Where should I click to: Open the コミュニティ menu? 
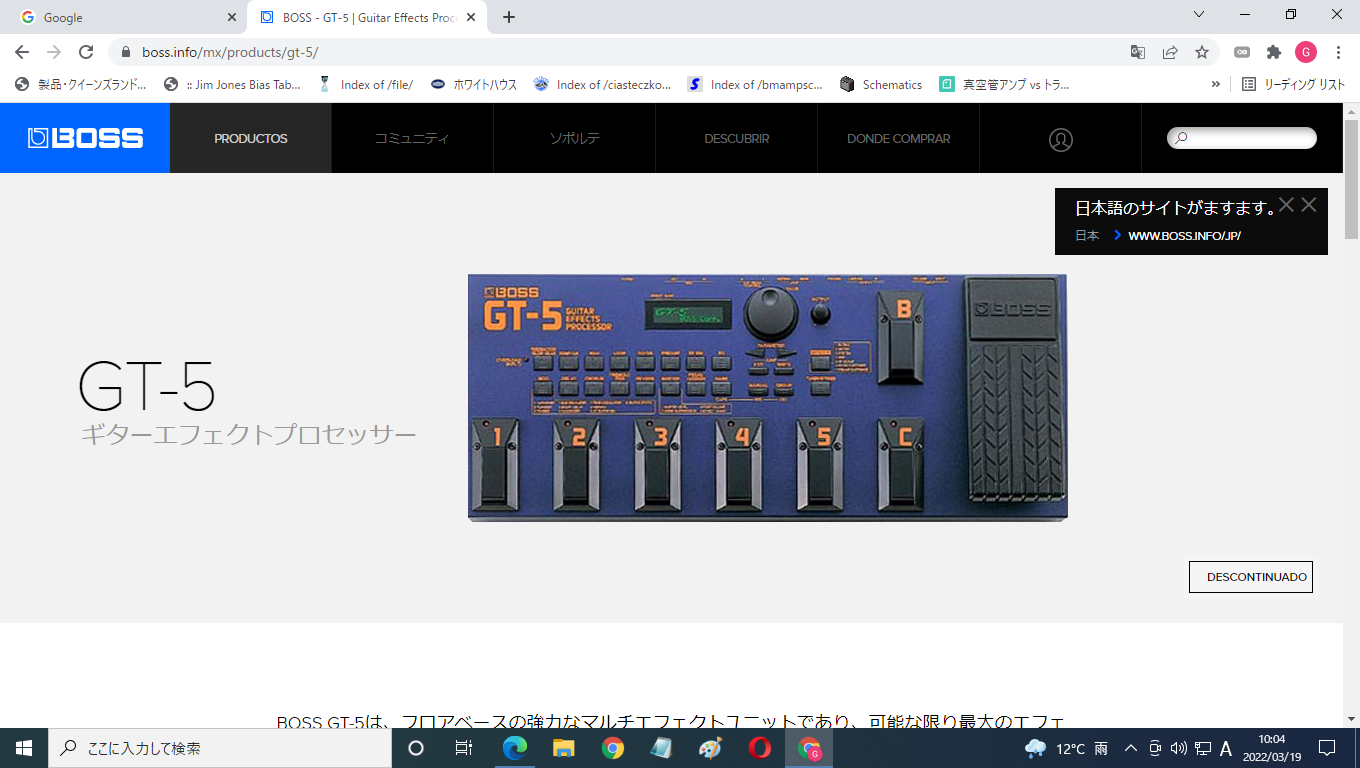coord(412,138)
